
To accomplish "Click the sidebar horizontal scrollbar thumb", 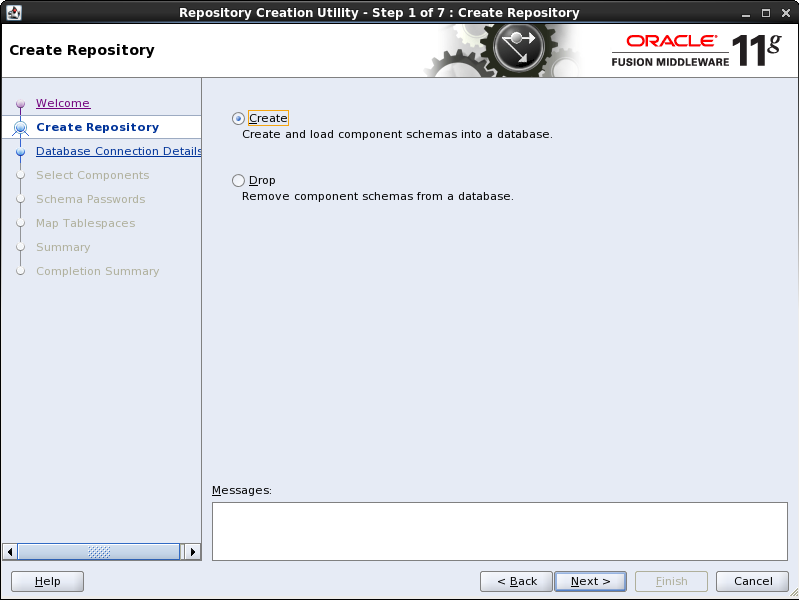I will 99,551.
